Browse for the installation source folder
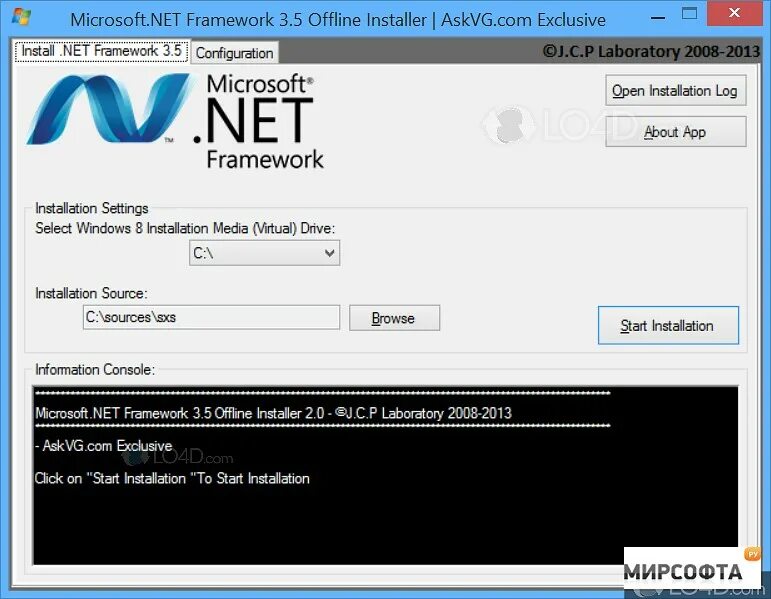This screenshot has height=599, width=771. [x=394, y=318]
